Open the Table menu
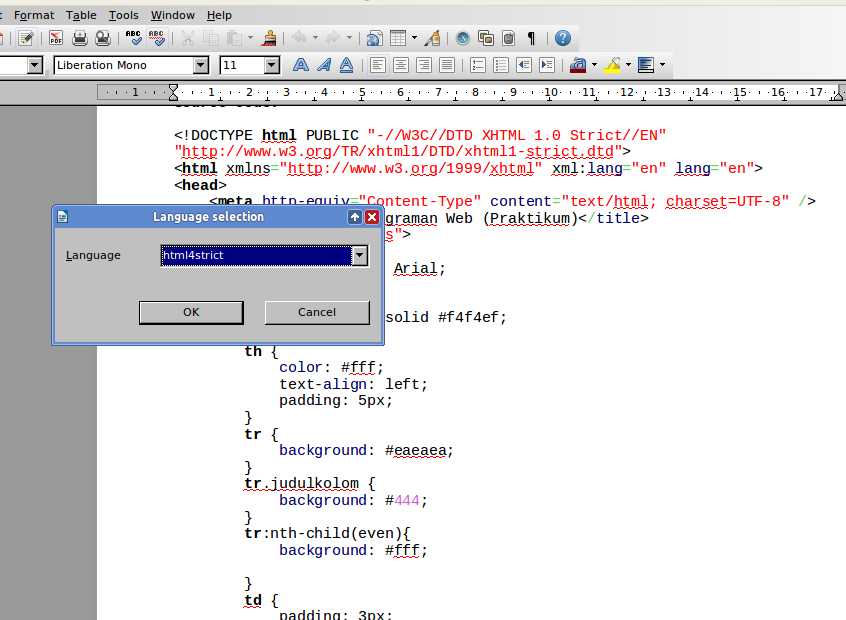The image size is (846, 620). 81,15
